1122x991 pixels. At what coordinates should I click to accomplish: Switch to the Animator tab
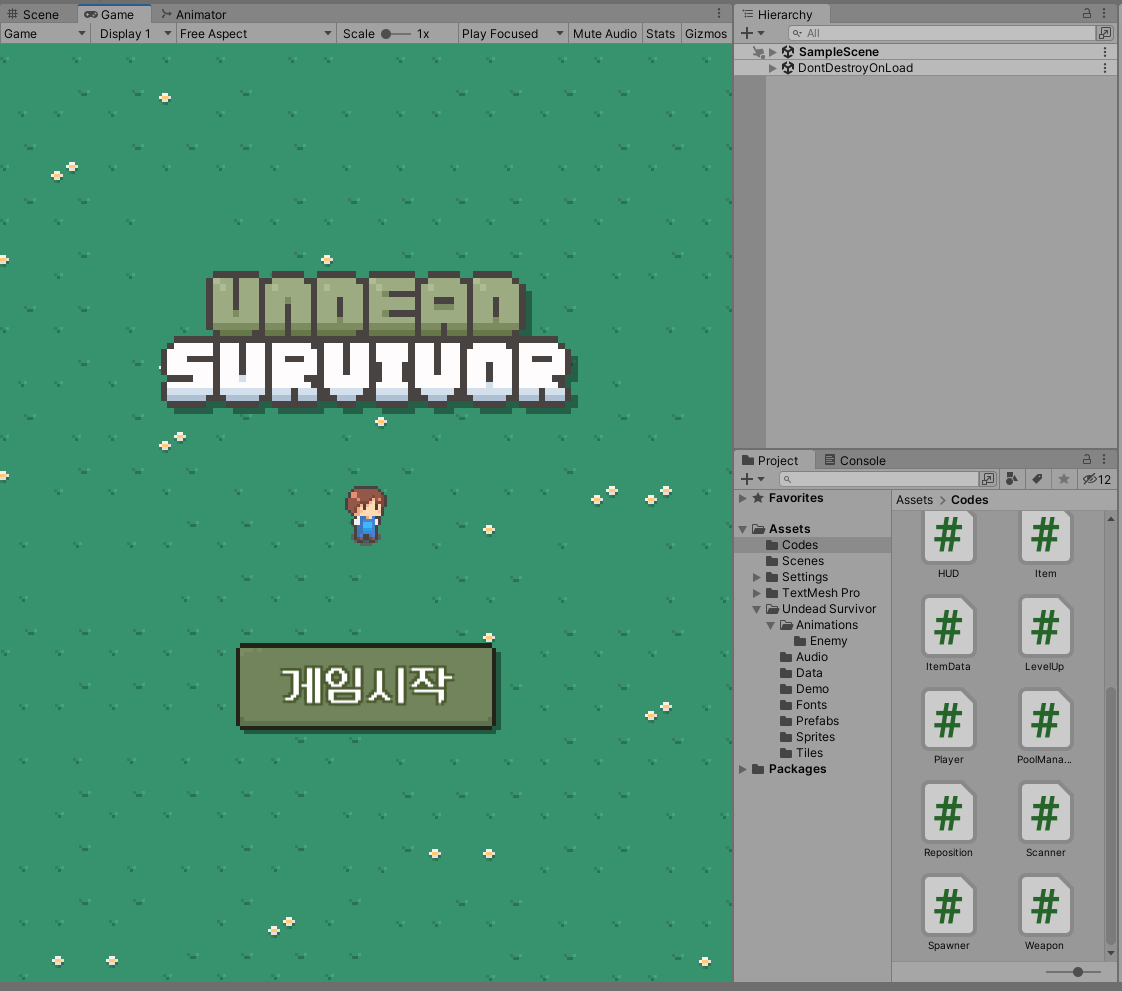pos(194,14)
